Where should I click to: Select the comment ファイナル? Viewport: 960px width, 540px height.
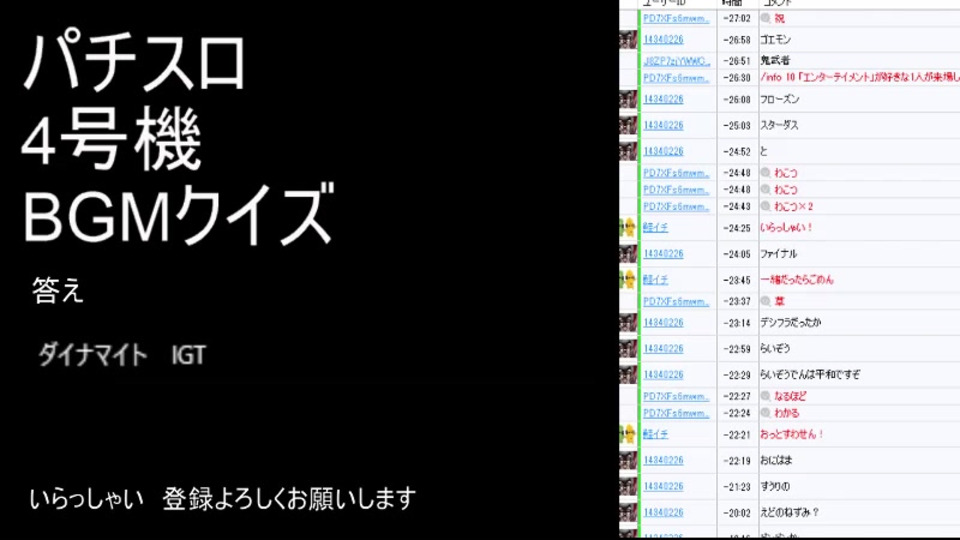click(778, 253)
